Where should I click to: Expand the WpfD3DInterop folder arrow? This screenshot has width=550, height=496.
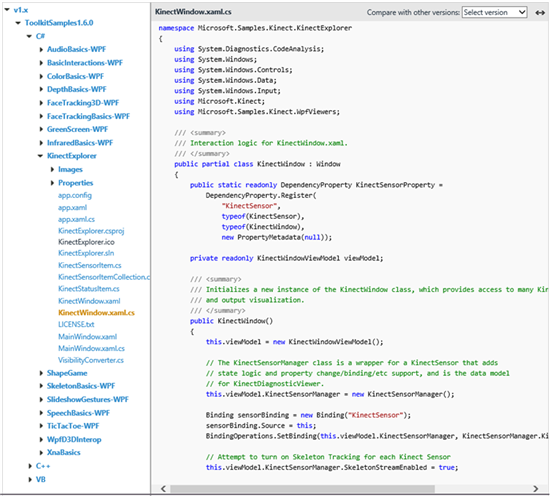[41, 440]
